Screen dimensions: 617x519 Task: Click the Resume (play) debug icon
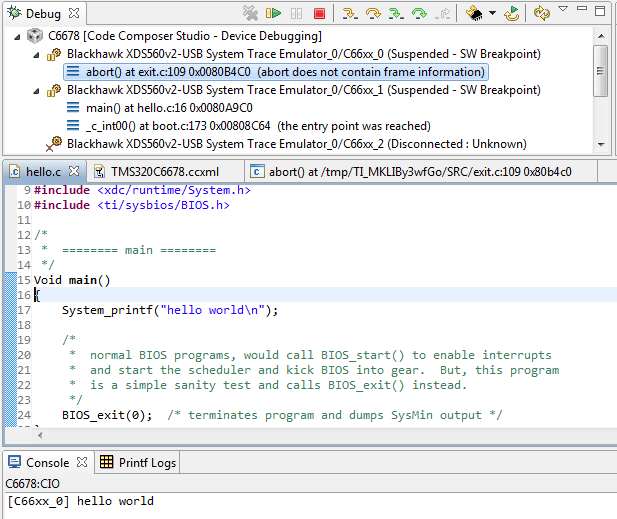pyautogui.click(x=273, y=13)
